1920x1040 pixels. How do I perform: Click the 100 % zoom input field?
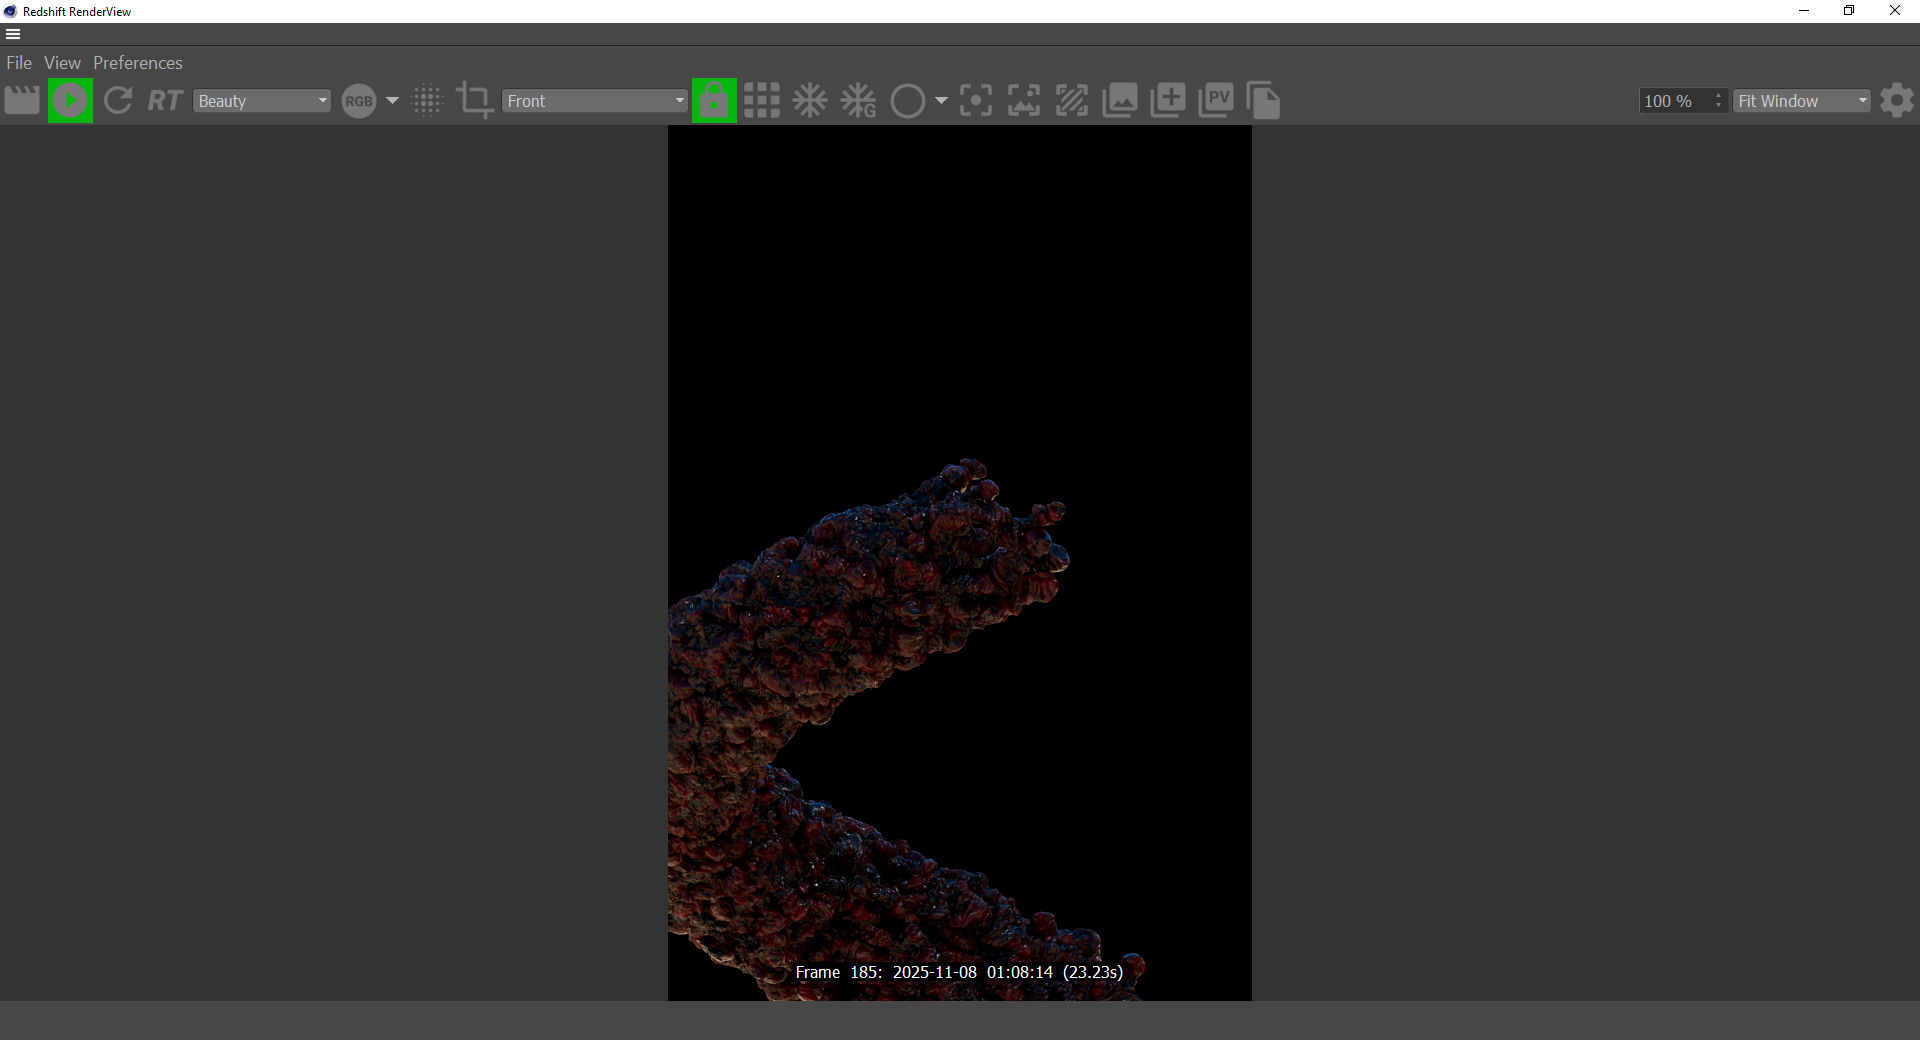pos(1675,101)
